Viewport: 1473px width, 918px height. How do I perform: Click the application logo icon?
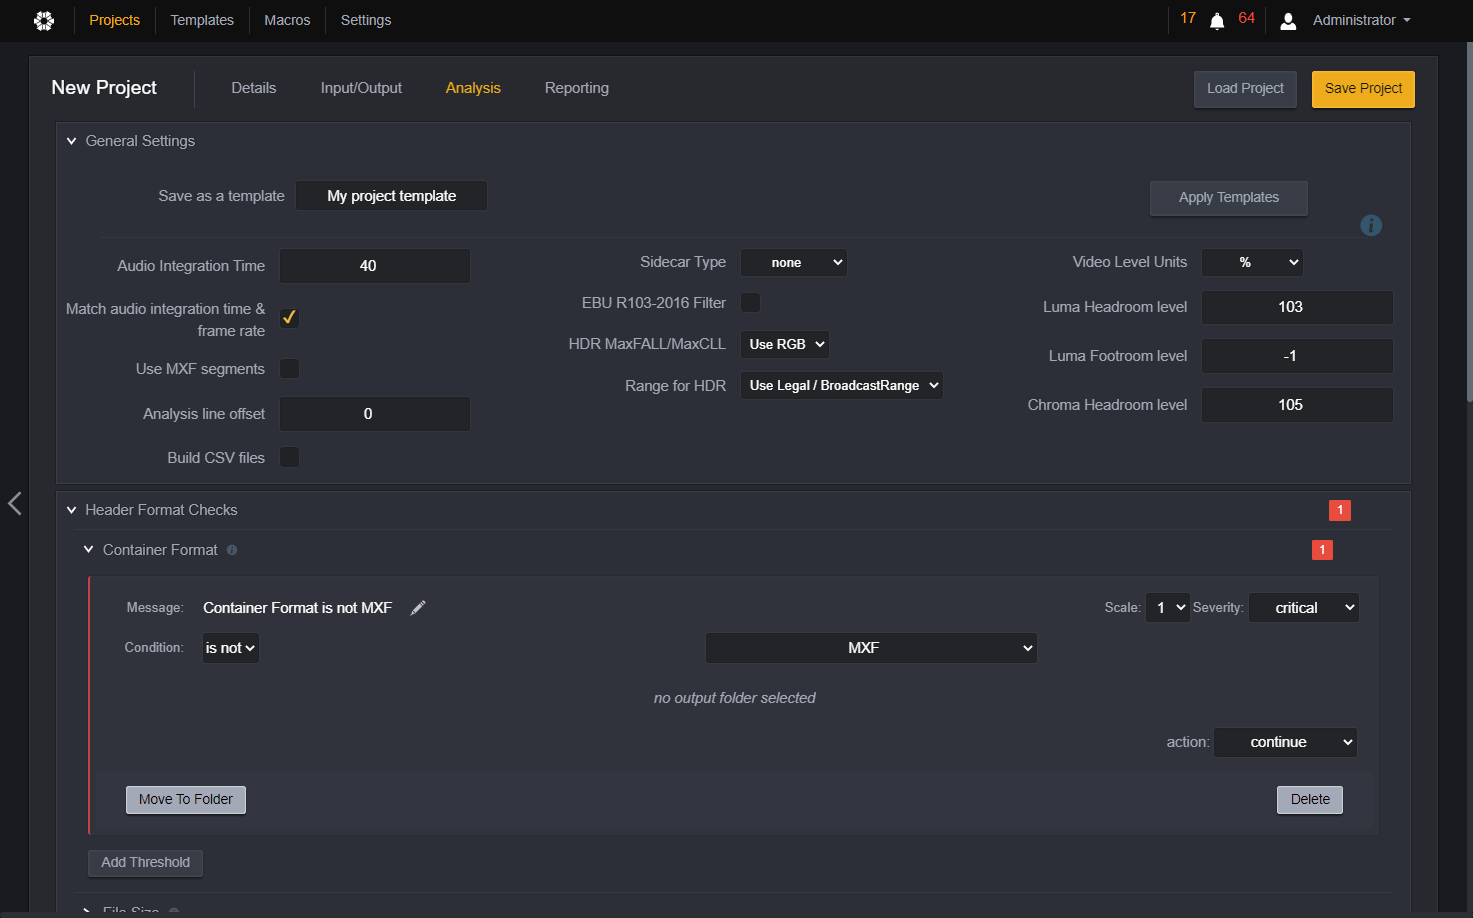click(44, 20)
